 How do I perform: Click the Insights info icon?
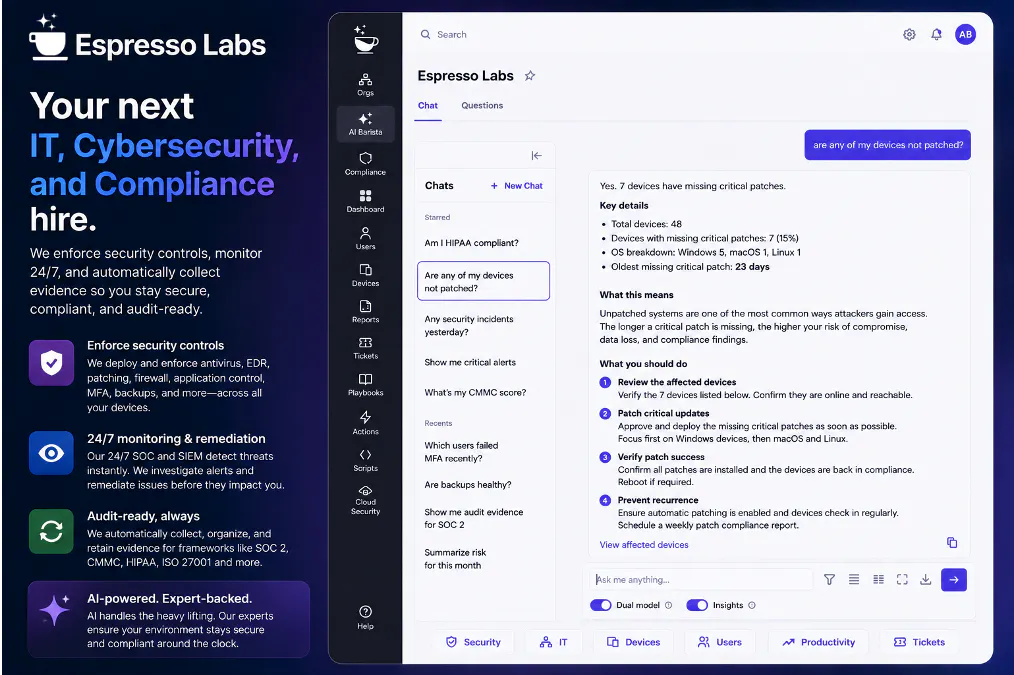point(751,605)
